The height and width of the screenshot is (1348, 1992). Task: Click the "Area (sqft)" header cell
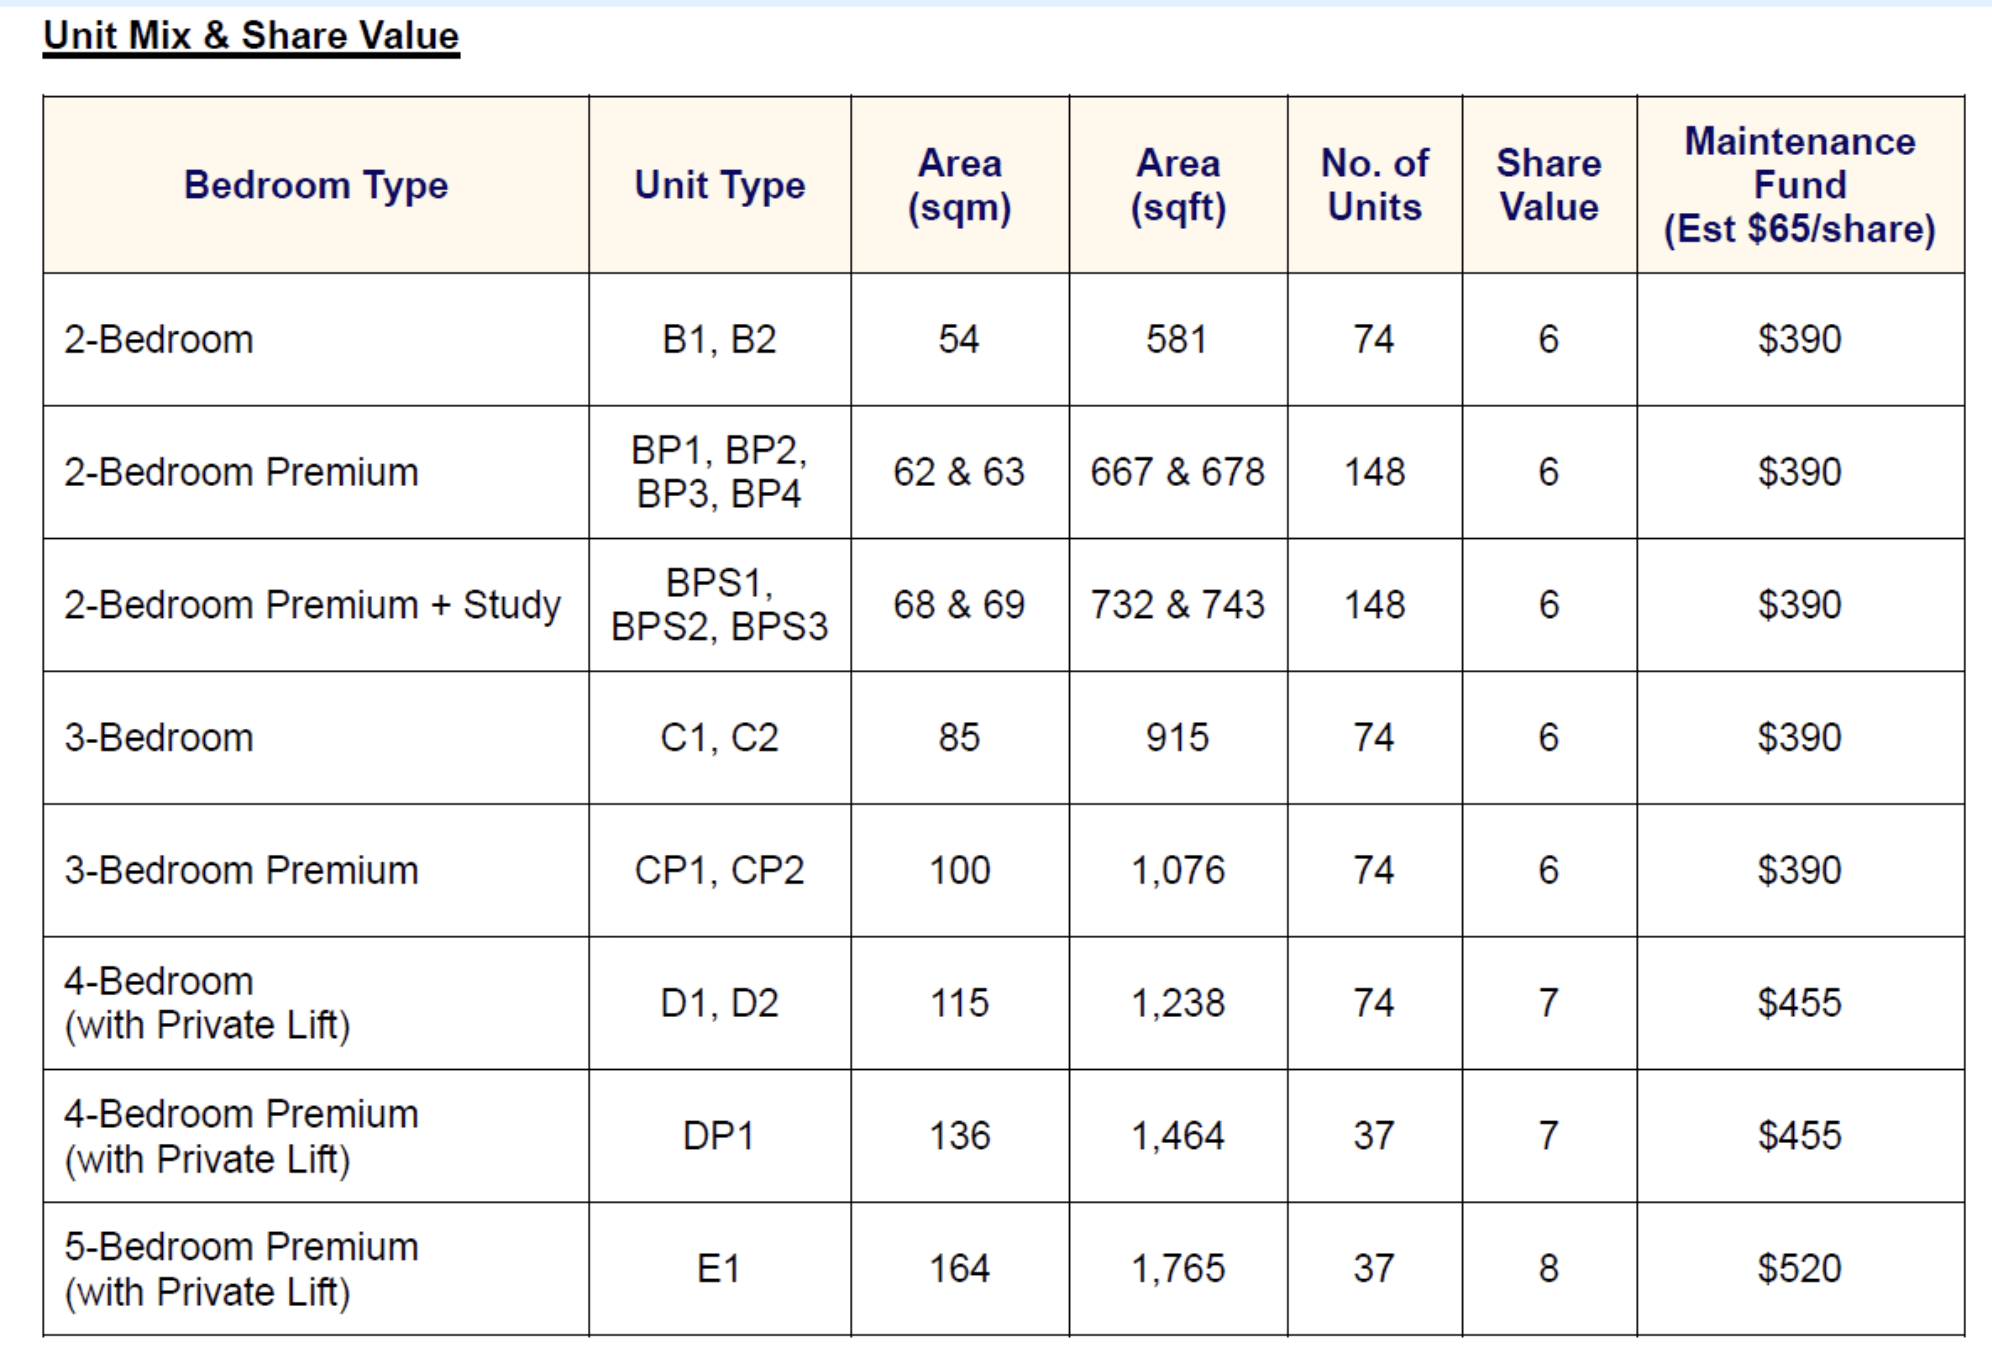(1178, 185)
